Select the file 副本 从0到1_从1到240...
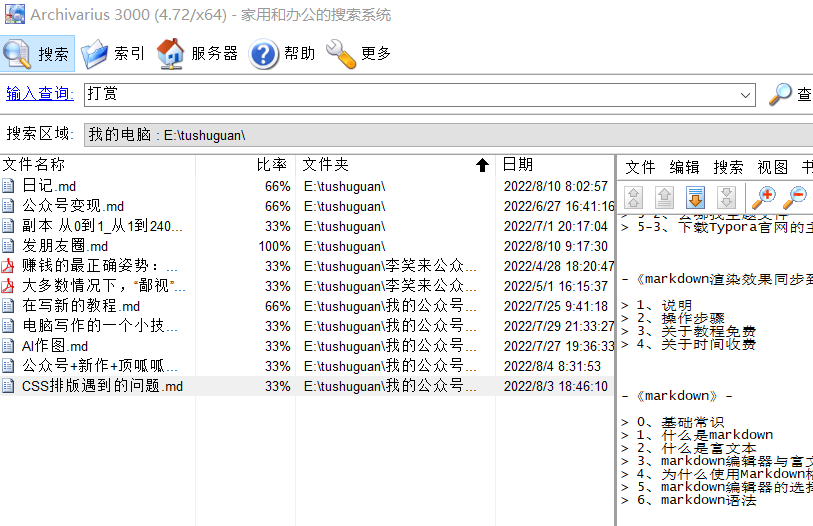Viewport: 813px width, 526px height. [102, 226]
